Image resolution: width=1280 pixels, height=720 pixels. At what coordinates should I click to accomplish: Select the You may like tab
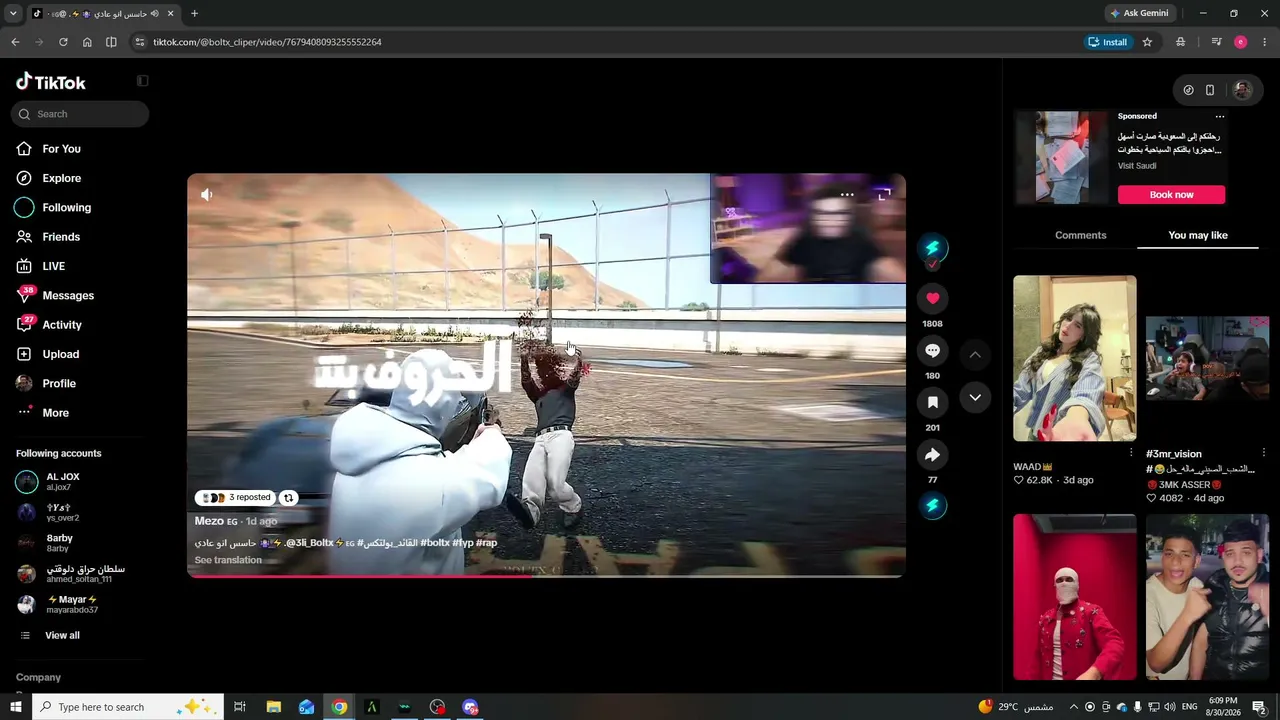coord(1197,235)
